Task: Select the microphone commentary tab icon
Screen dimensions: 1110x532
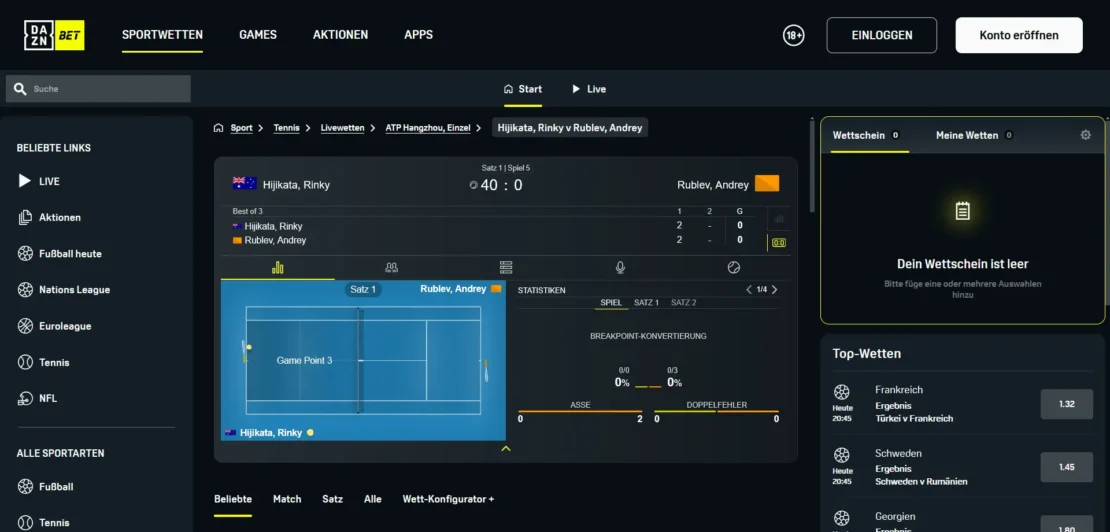Action: coord(620,267)
